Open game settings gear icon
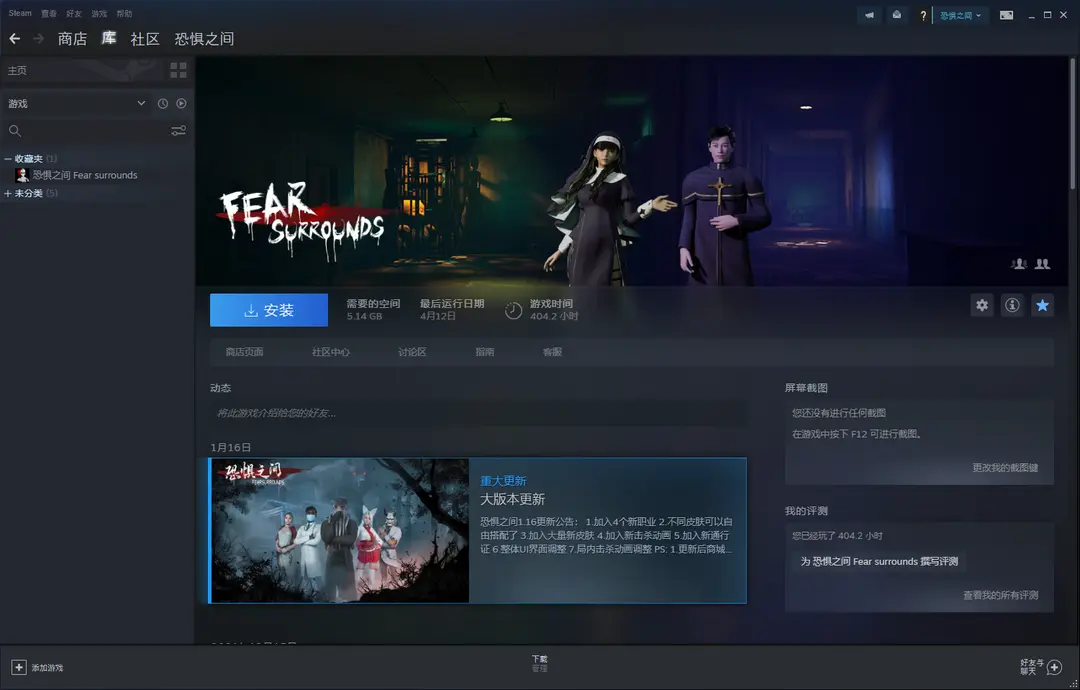The image size is (1080, 690). (982, 305)
